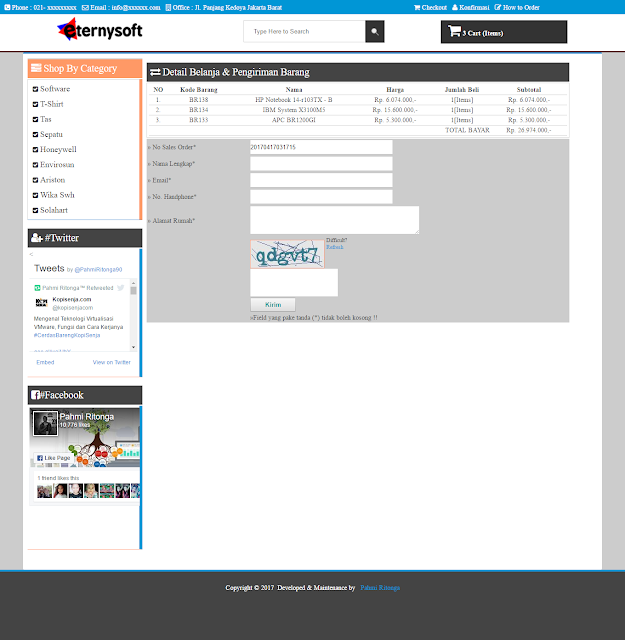625x640 pixels.
Task: Click the office building icon in top bar
Action: click(x=168, y=7)
